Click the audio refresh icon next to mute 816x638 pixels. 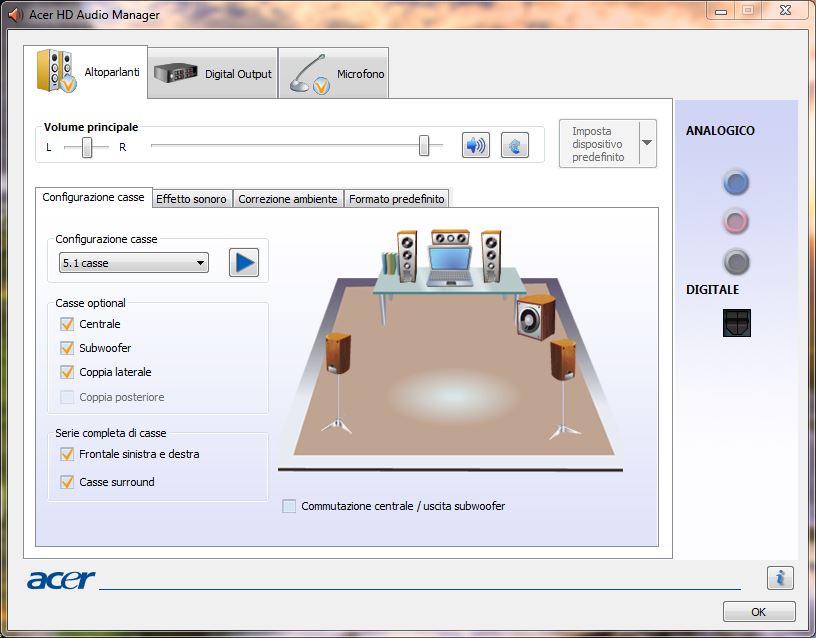click(x=515, y=145)
